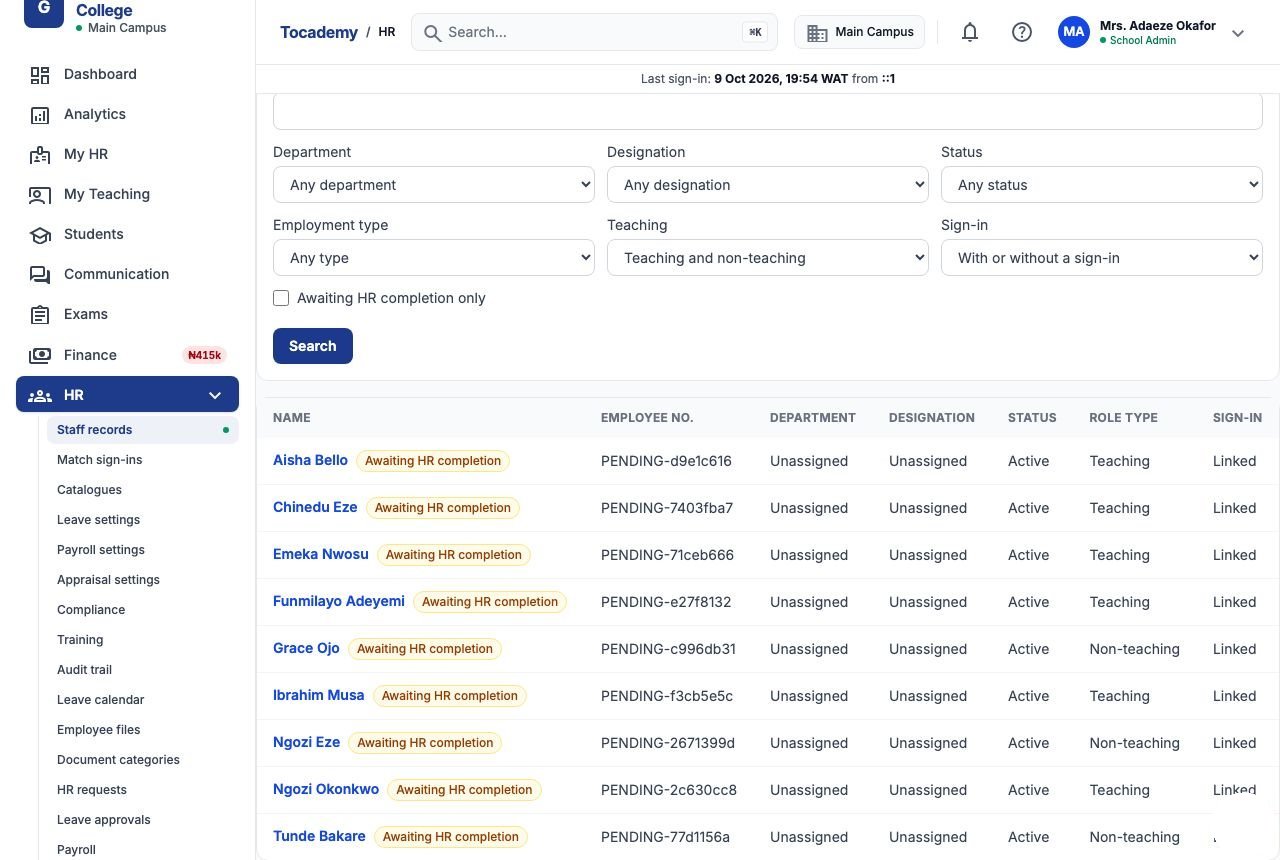Image resolution: width=1280 pixels, height=860 pixels.
Task: Click the Search button
Action: [x=313, y=346]
